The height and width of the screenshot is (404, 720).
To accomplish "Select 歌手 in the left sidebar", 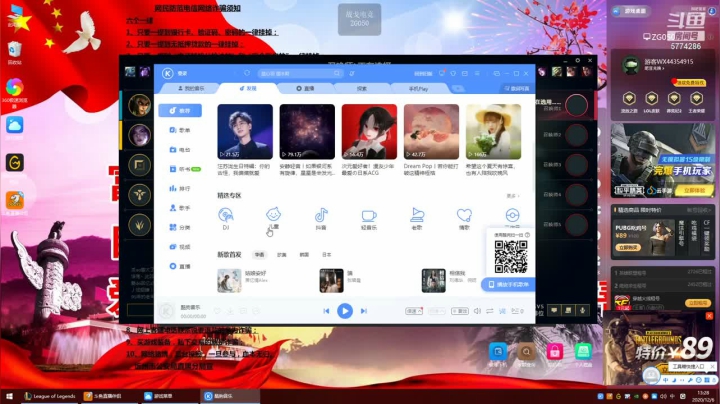I will [x=180, y=208].
